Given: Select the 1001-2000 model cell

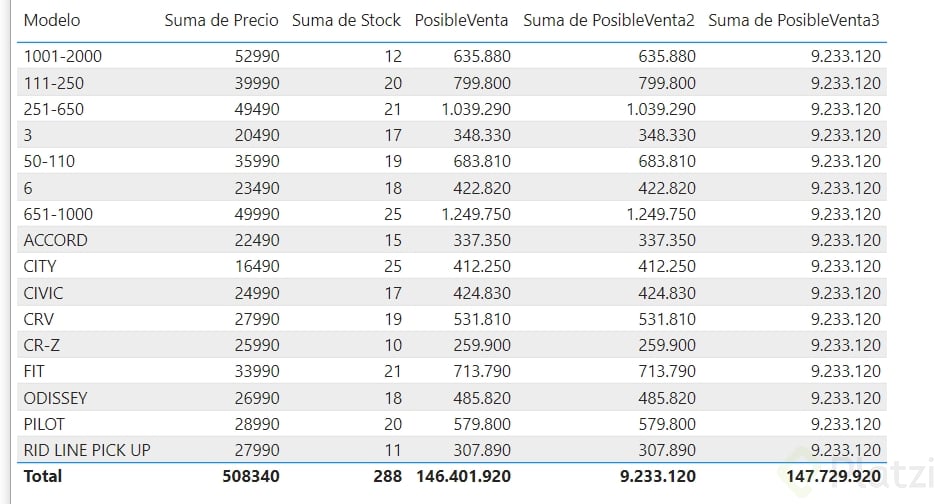Looking at the screenshot, I should (x=62, y=56).
